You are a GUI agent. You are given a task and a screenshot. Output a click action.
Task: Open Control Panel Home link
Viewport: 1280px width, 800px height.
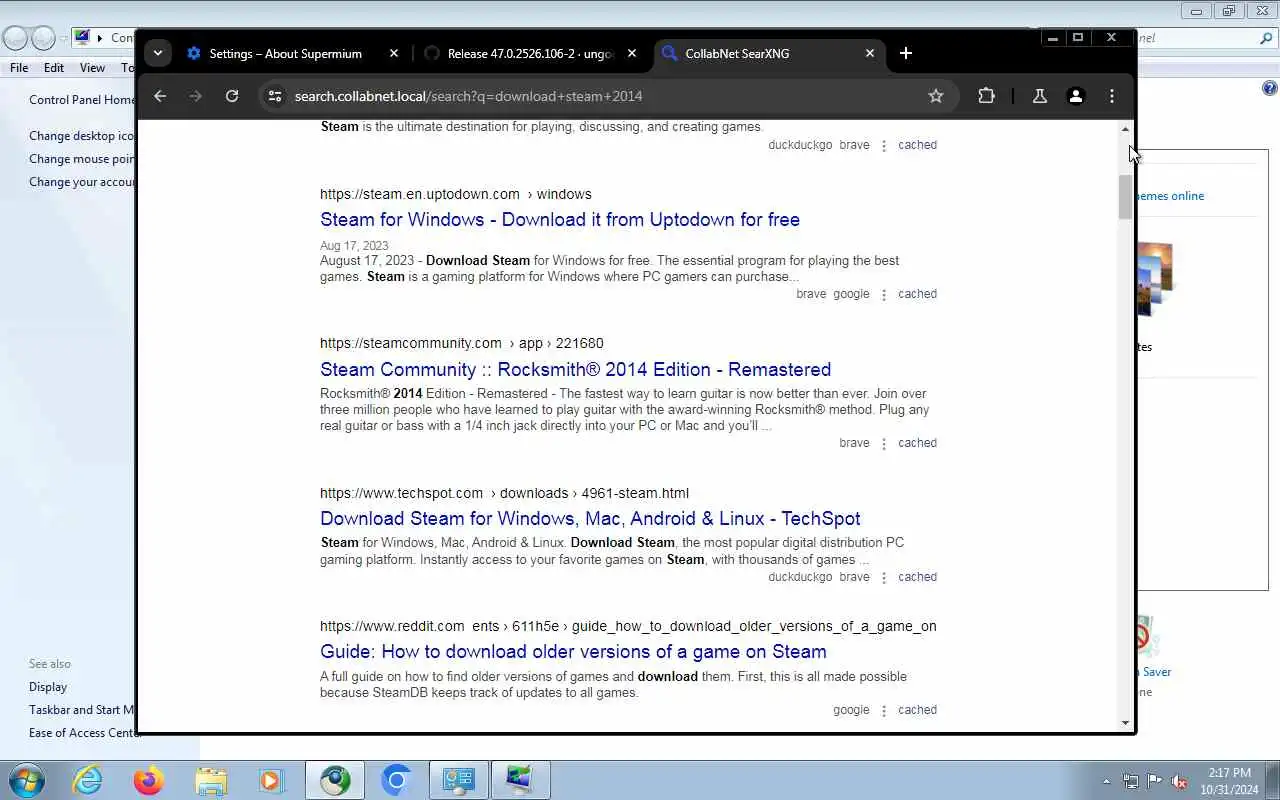[82, 100]
